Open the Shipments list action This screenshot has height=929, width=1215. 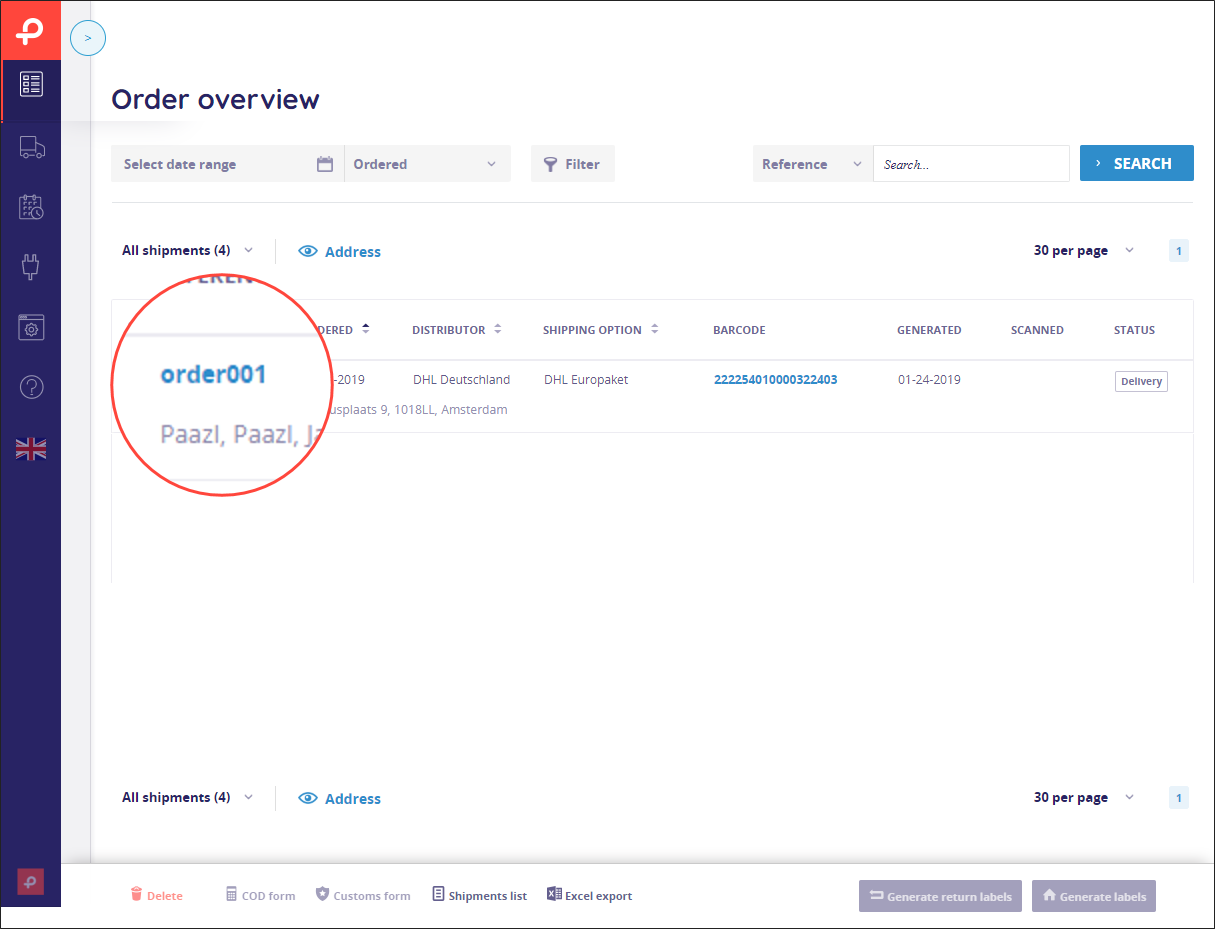(480, 895)
